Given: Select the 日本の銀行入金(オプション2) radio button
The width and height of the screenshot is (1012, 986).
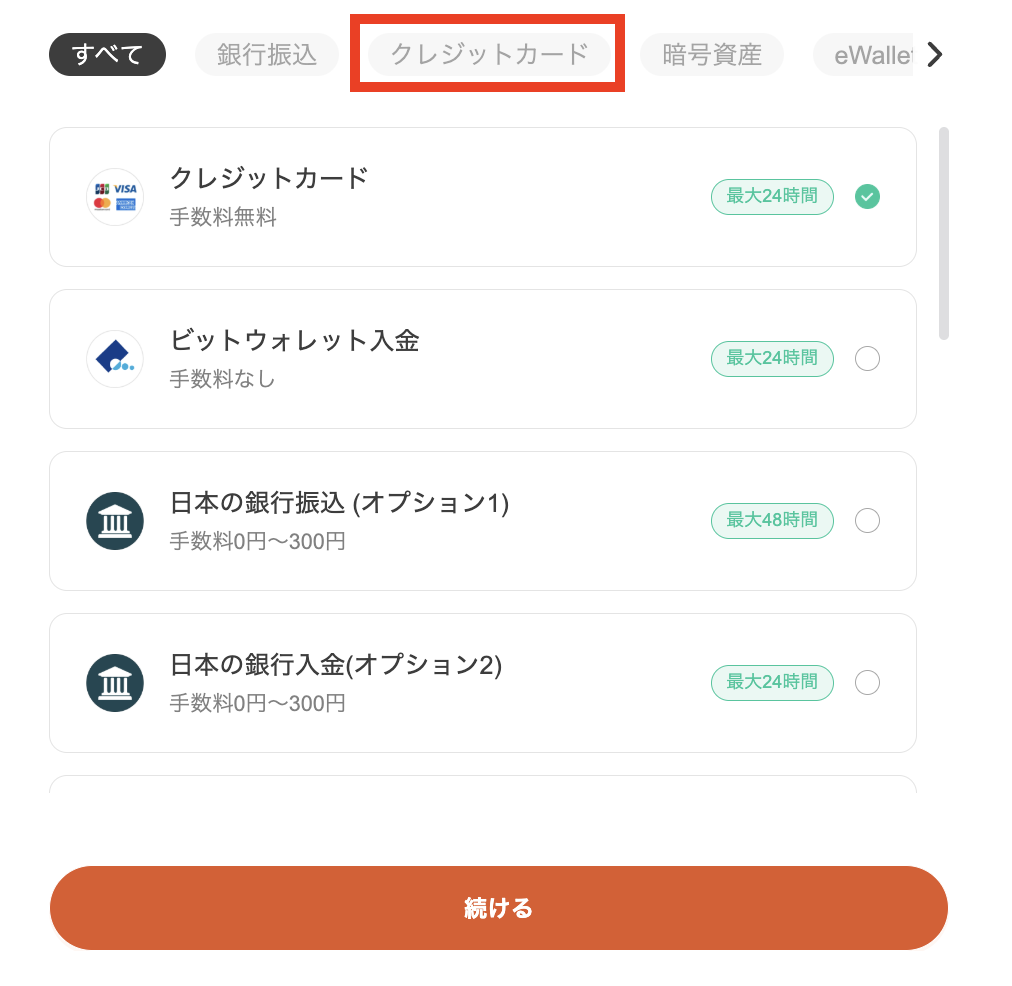Looking at the screenshot, I should point(867,683).
